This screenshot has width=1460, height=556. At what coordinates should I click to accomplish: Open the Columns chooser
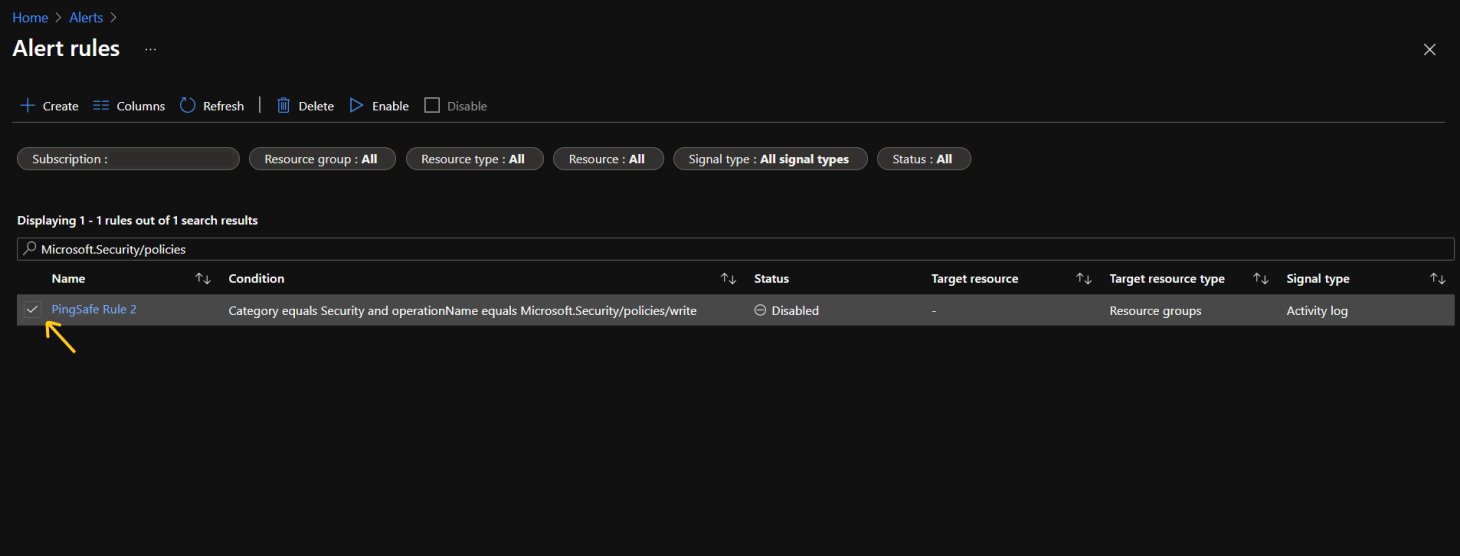pos(129,106)
